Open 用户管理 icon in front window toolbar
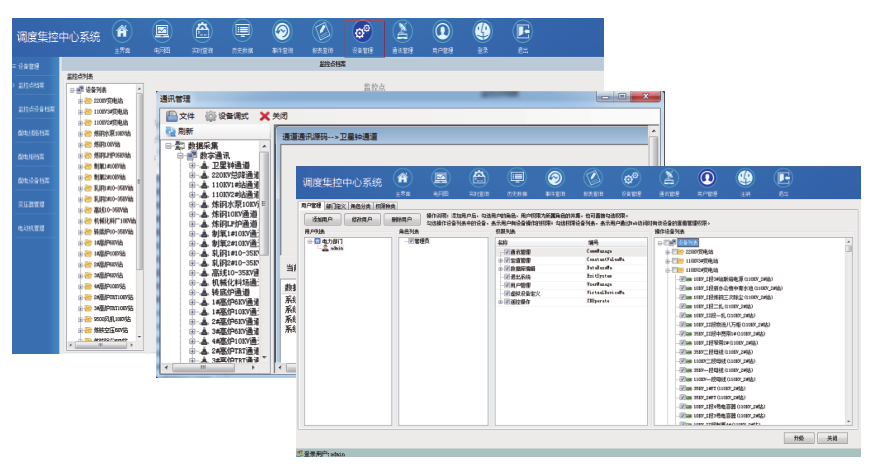 (x=706, y=178)
